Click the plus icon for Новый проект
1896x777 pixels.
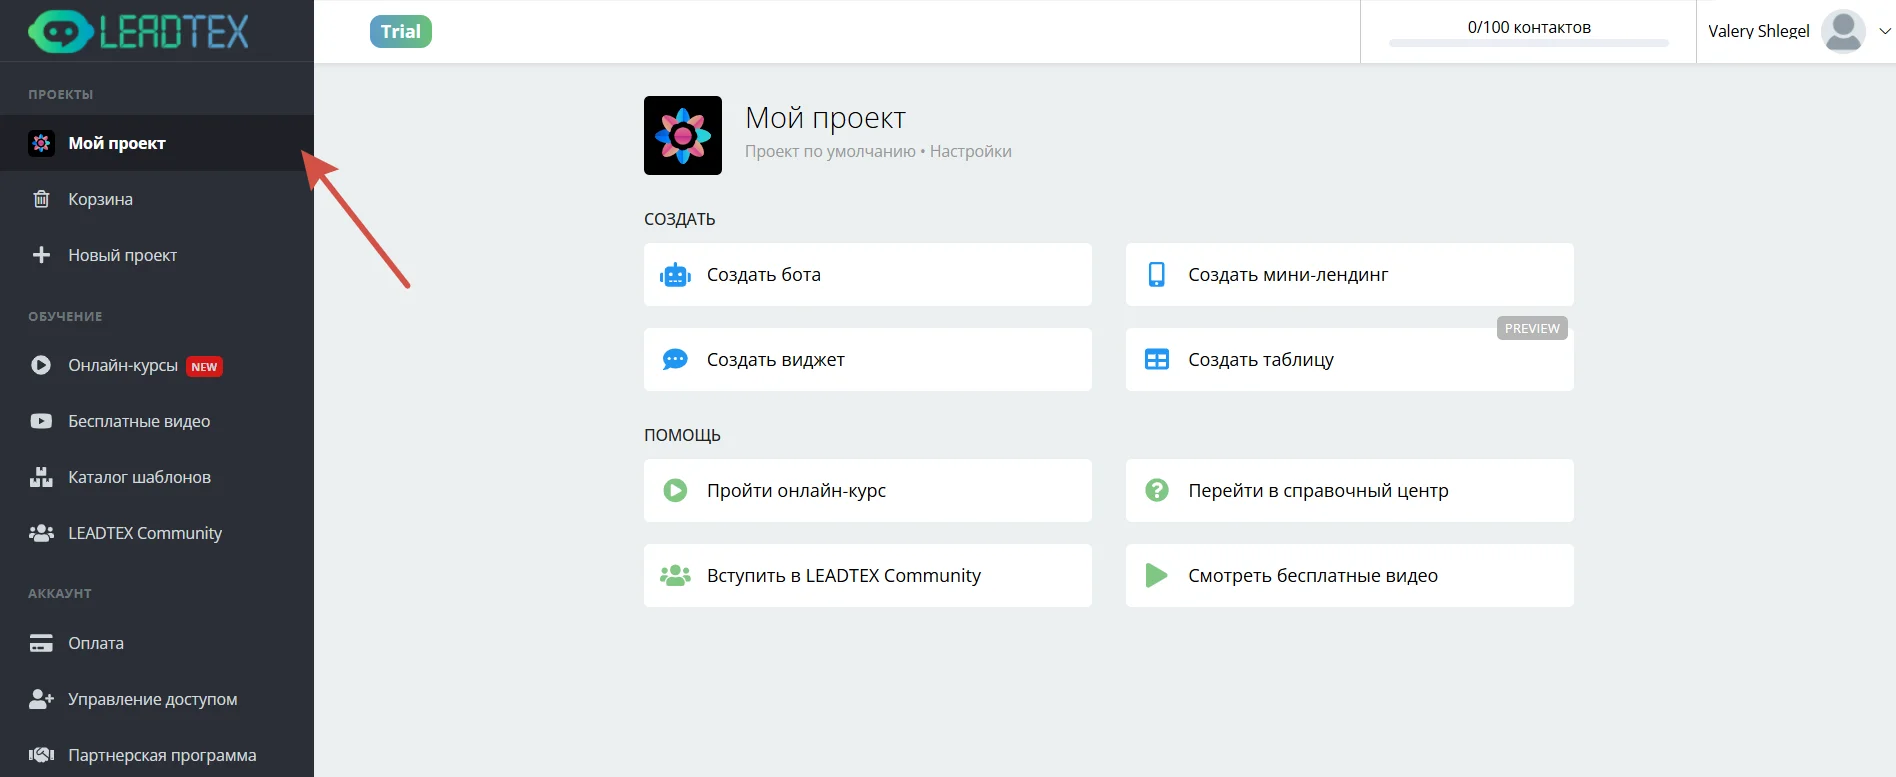coord(41,255)
